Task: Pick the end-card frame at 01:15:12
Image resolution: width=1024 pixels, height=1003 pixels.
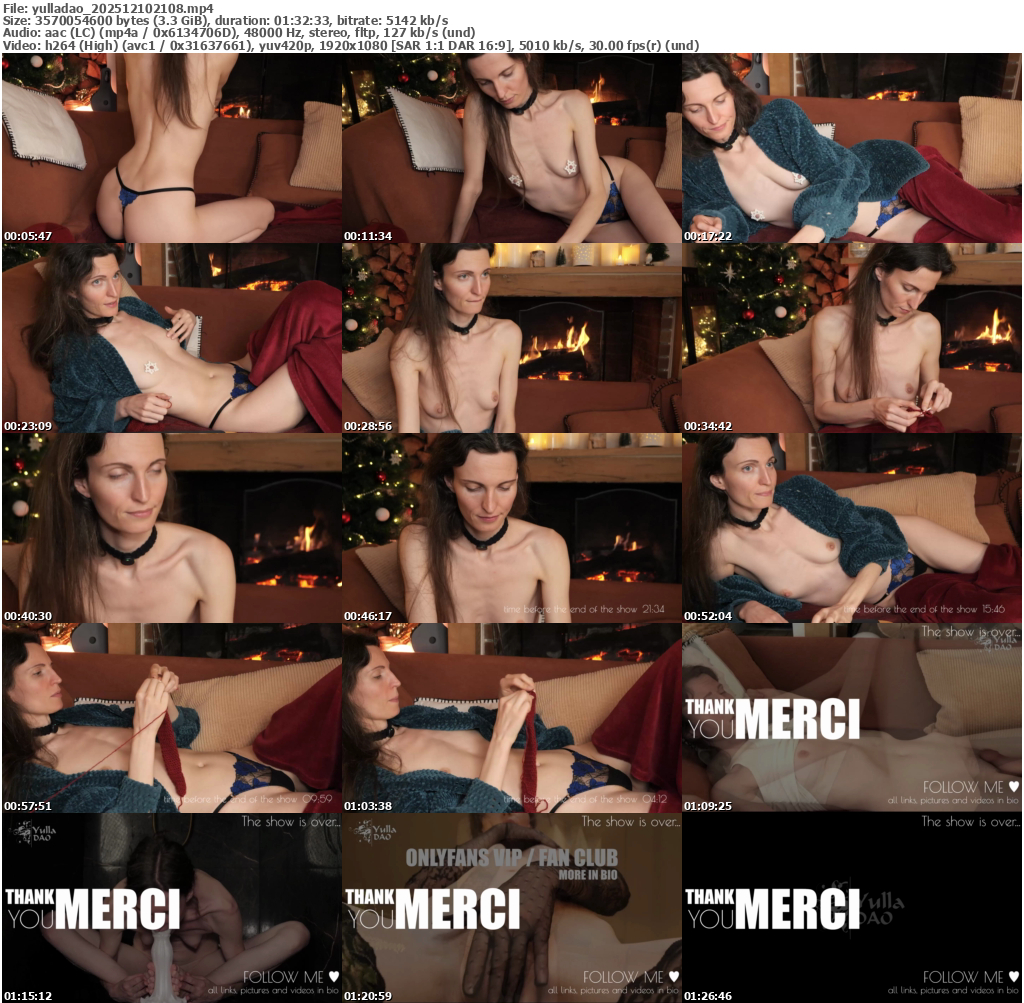Action: coord(172,908)
